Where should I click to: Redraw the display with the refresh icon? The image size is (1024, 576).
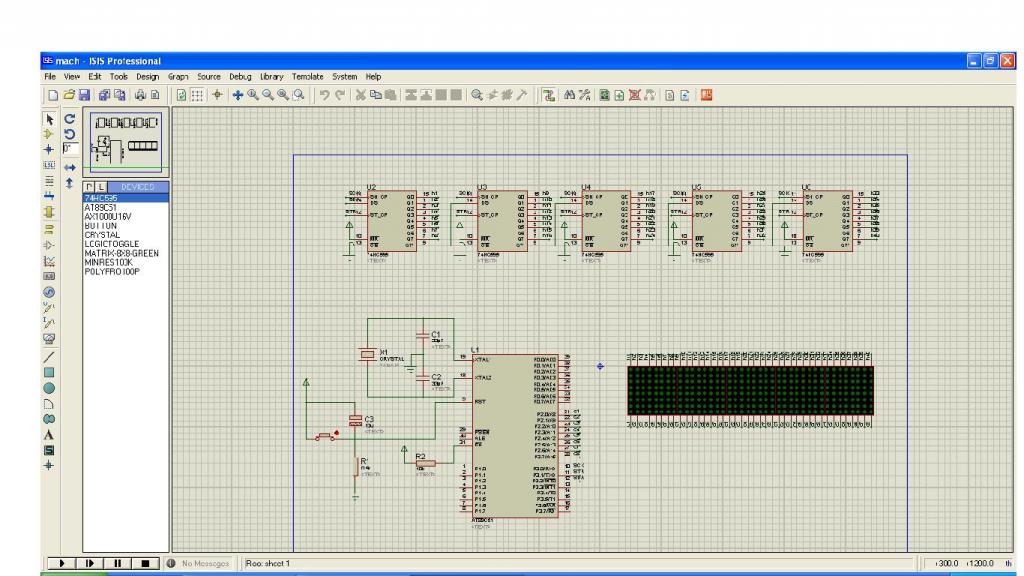coord(181,95)
